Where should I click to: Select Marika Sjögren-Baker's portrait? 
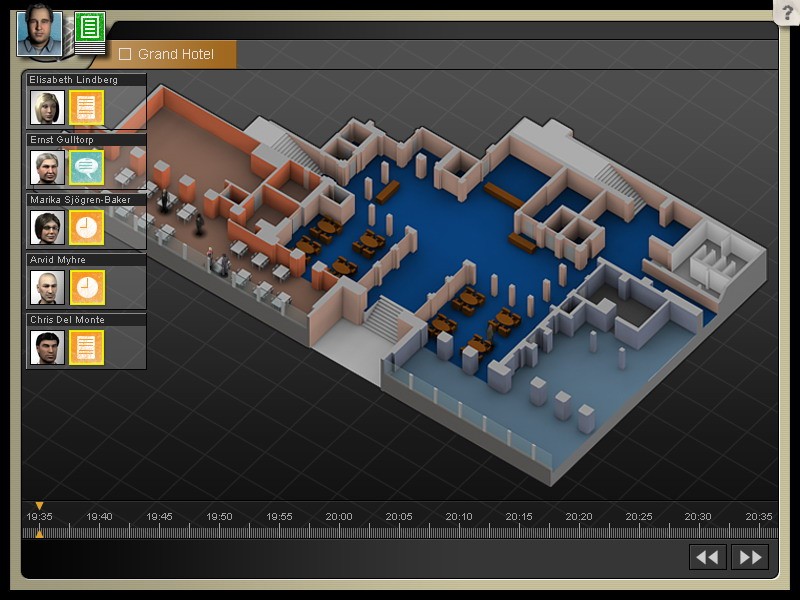point(47,227)
